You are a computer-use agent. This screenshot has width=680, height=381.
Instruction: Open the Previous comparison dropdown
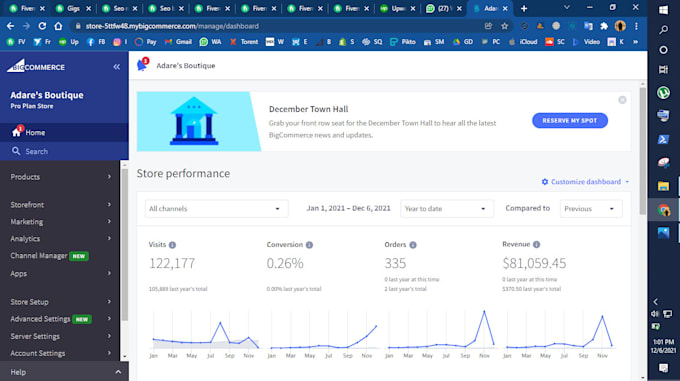591,208
